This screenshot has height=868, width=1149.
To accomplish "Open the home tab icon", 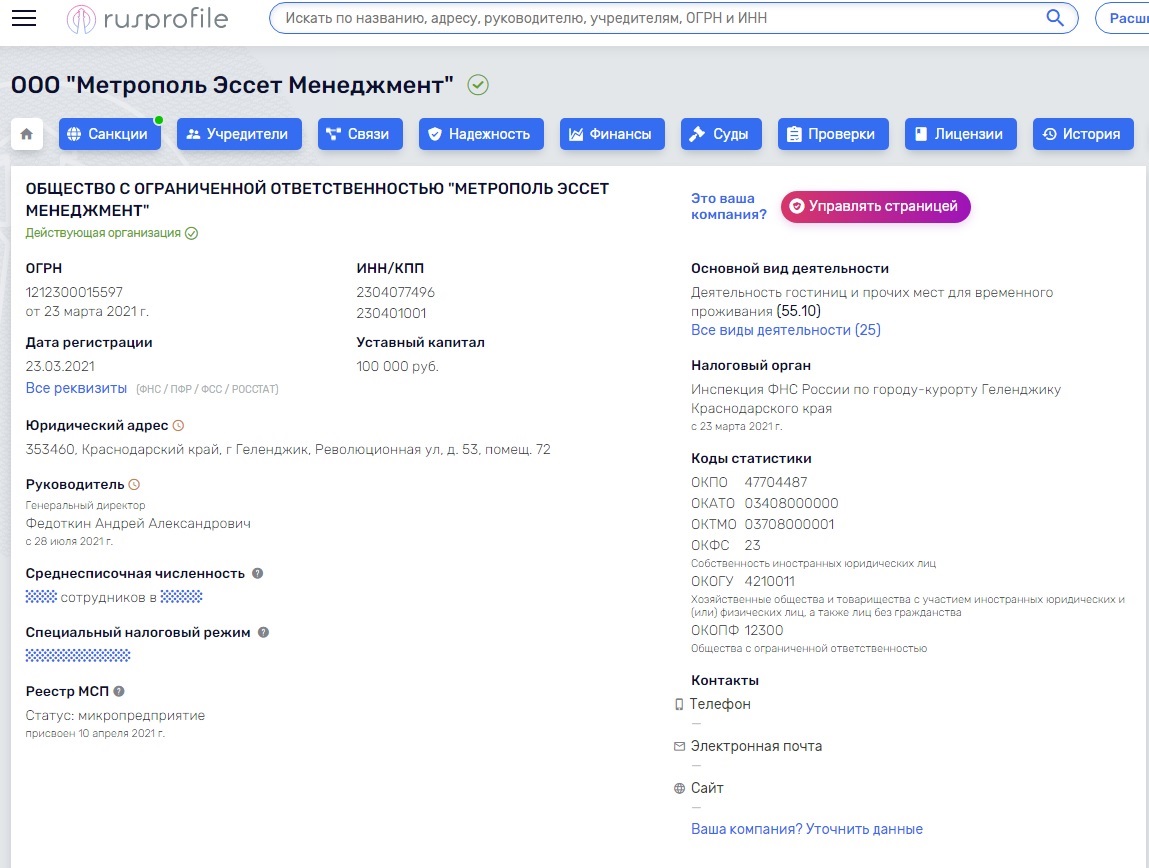I will click(27, 134).
